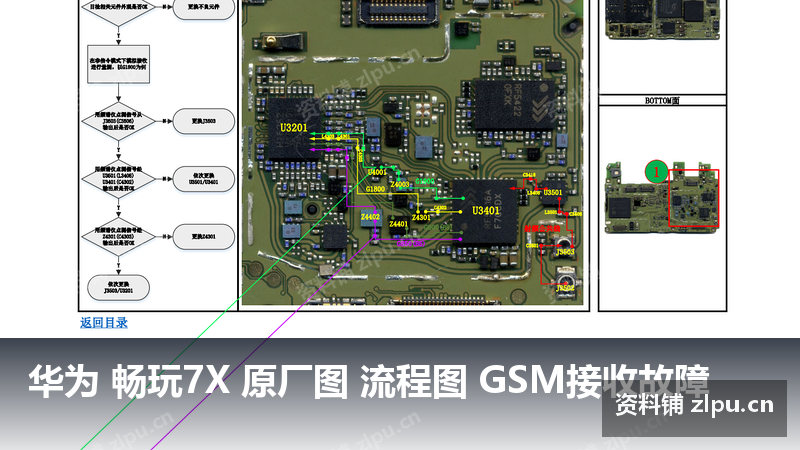This screenshot has height=450, width=800.
Task: Click the 依次更换 J3503/U3201 end box
Action: [118, 288]
